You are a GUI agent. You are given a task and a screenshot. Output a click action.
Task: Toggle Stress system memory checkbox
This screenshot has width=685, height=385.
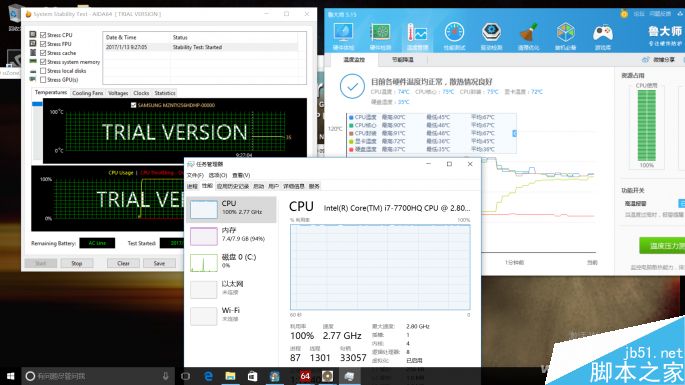43,62
